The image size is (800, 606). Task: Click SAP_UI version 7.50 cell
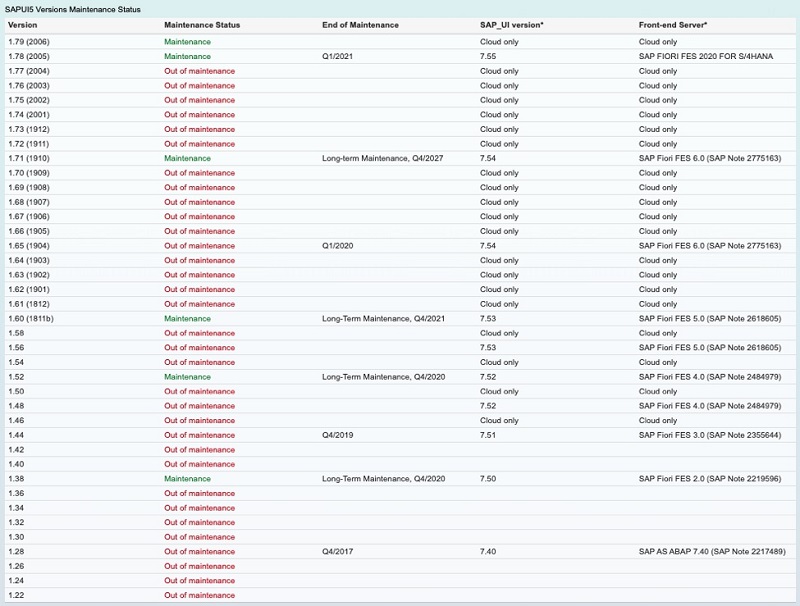tap(488, 478)
